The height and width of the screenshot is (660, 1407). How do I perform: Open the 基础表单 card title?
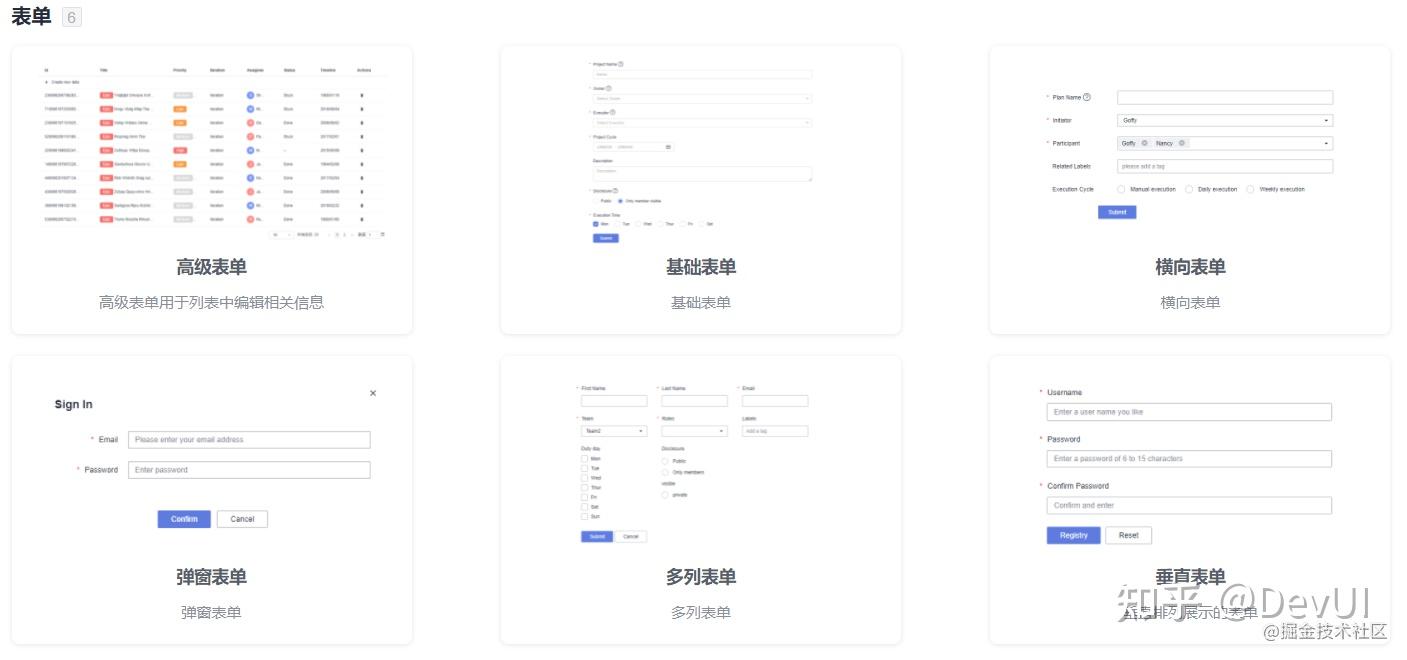click(701, 267)
